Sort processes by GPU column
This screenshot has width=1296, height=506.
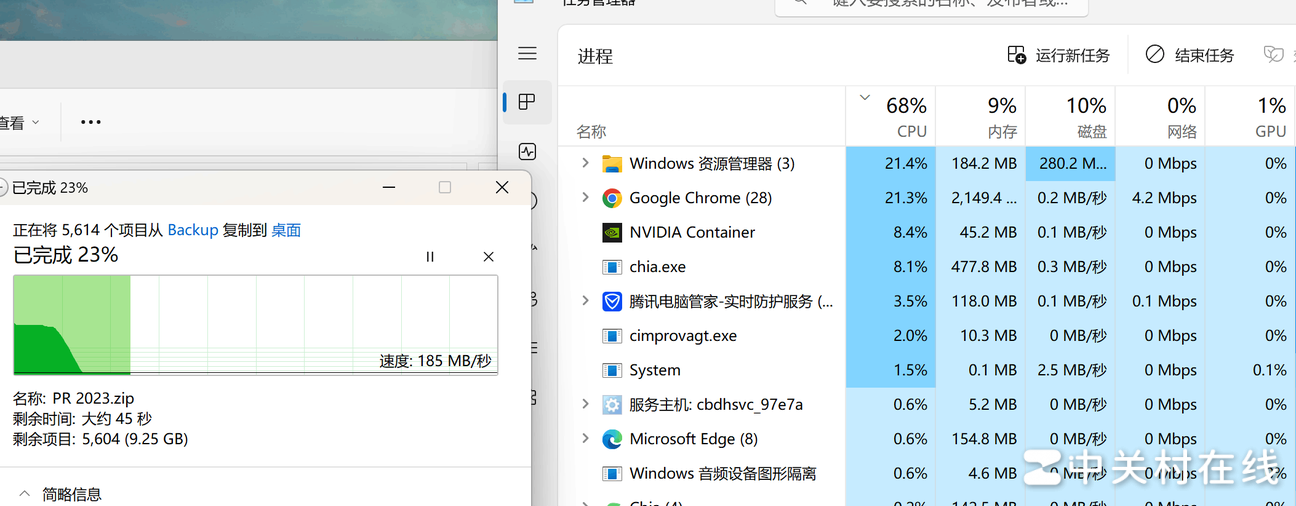point(1250,116)
